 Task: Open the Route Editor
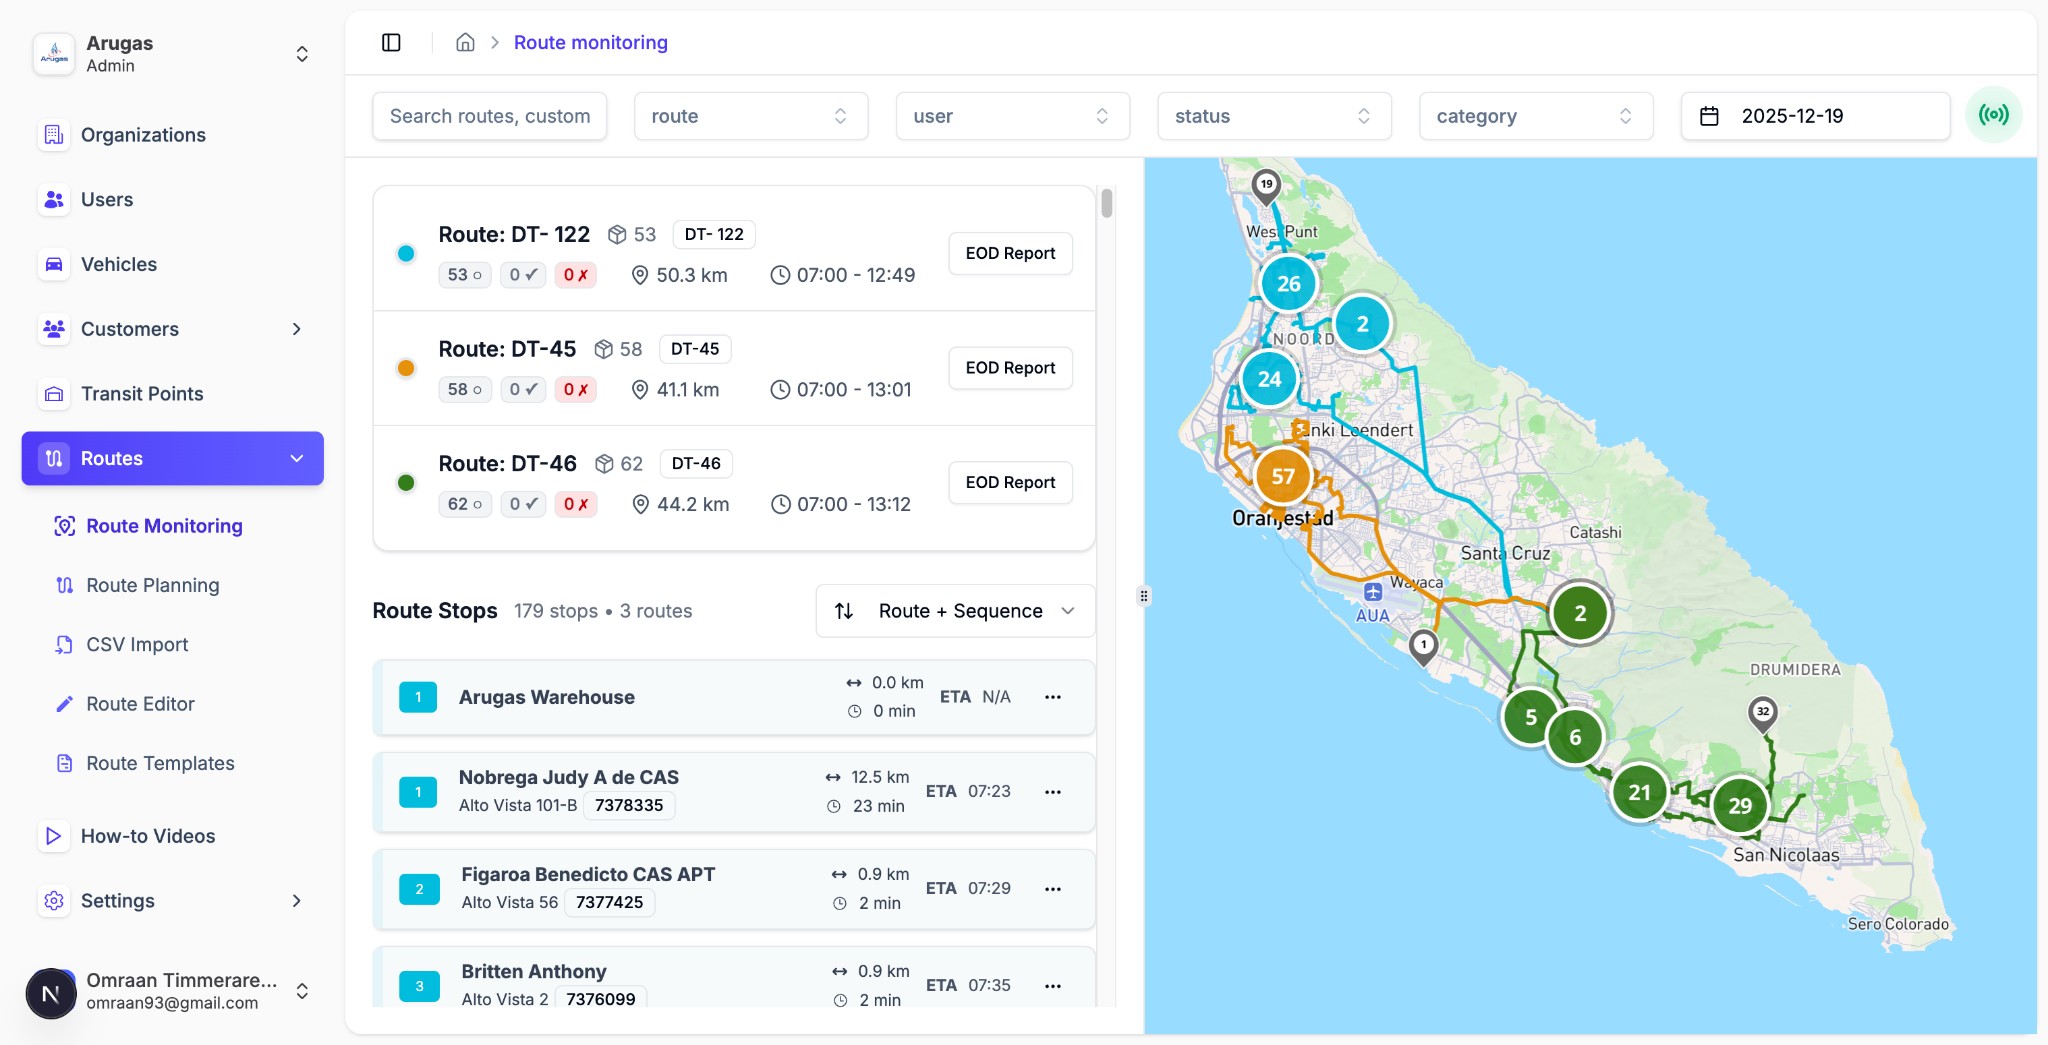point(139,703)
